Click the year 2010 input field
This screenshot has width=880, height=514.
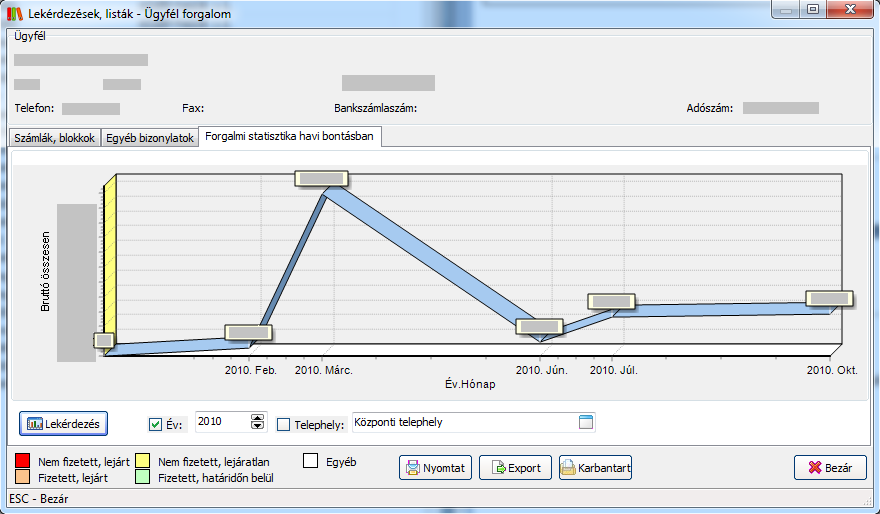[x=221, y=422]
